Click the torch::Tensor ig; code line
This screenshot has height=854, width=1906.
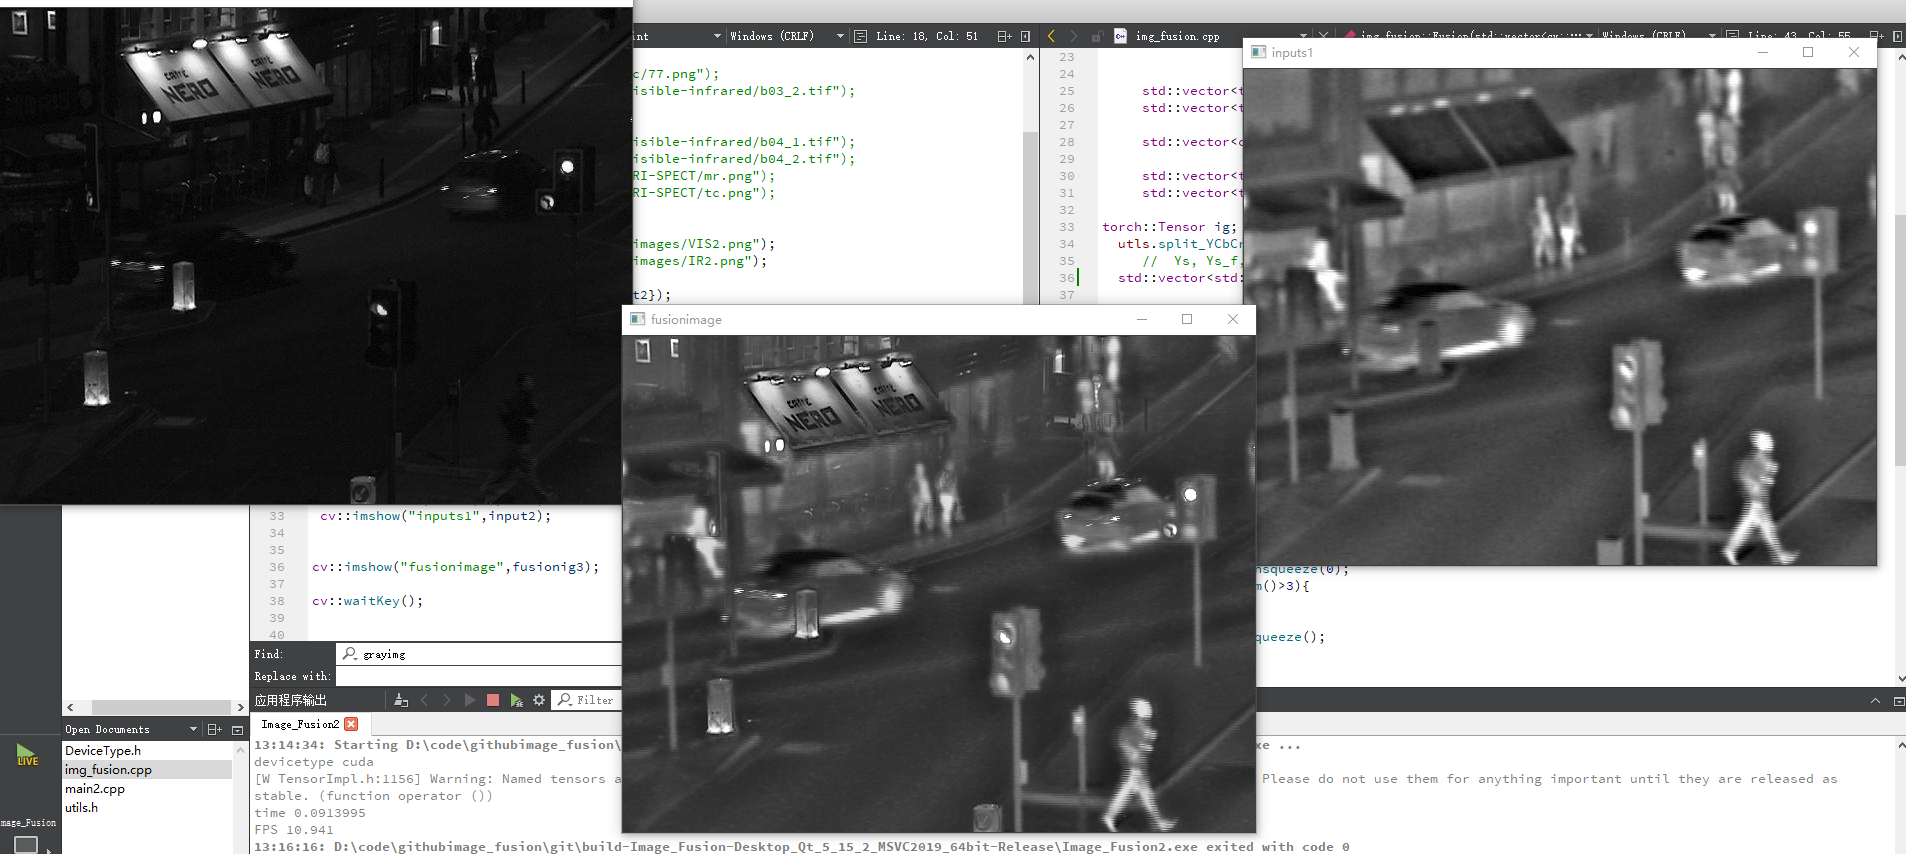1169,227
